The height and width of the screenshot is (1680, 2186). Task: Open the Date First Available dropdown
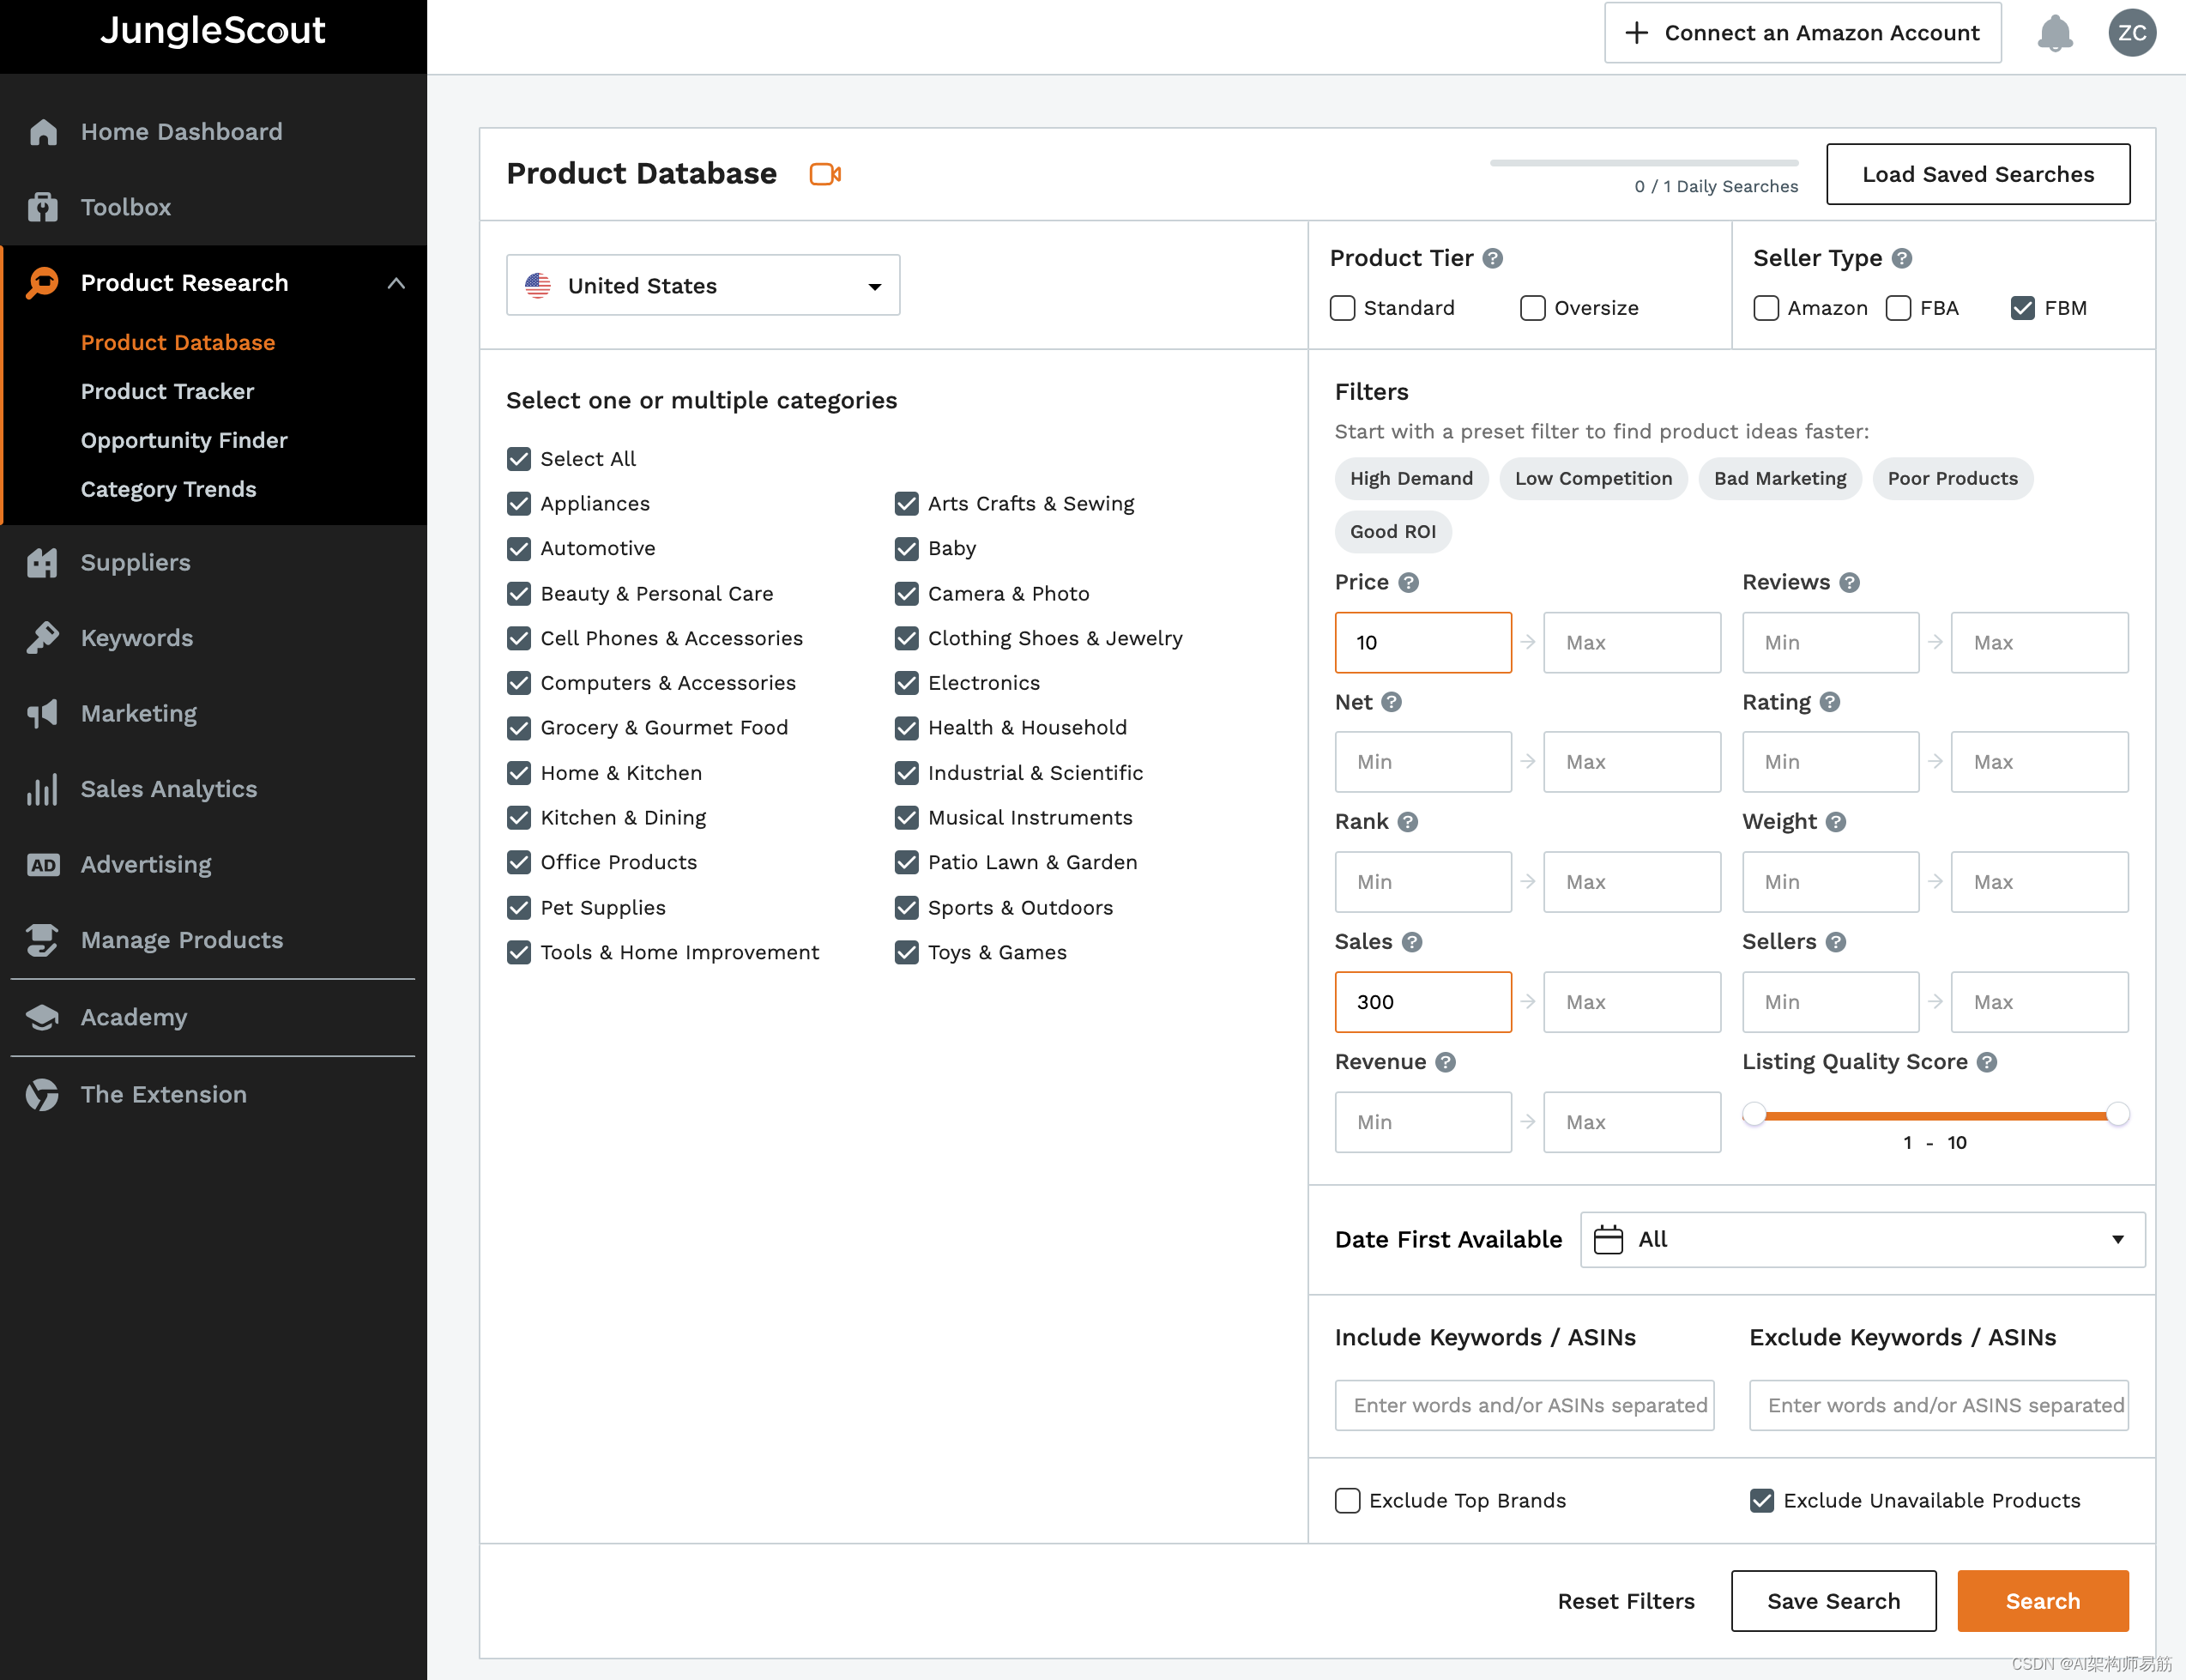(x=1862, y=1240)
